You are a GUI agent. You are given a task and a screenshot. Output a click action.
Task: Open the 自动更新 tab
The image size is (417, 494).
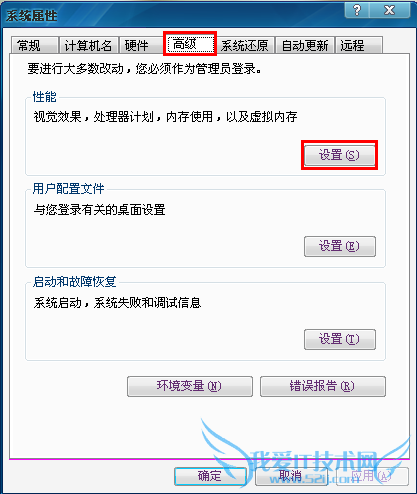tap(305, 45)
